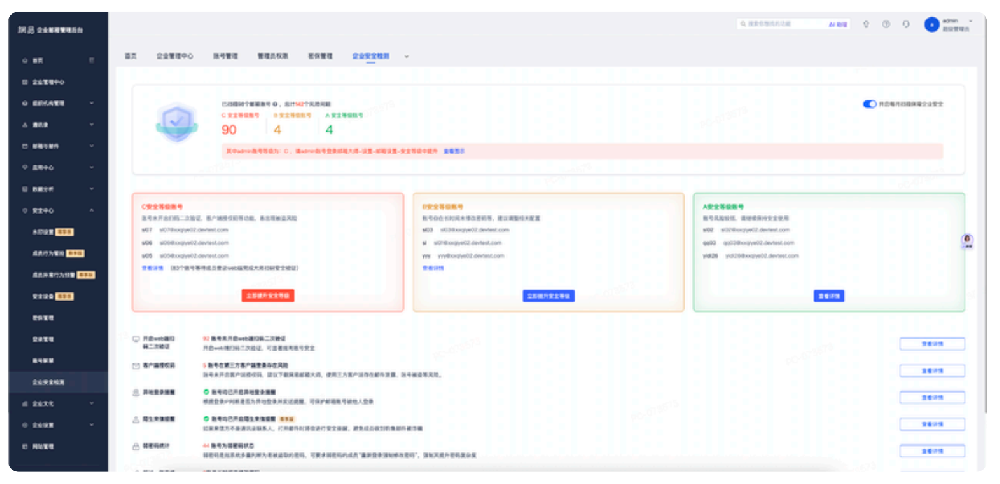Select the active 企业安全检测 tab
Screen dimensions: 1000x484
[371, 56]
